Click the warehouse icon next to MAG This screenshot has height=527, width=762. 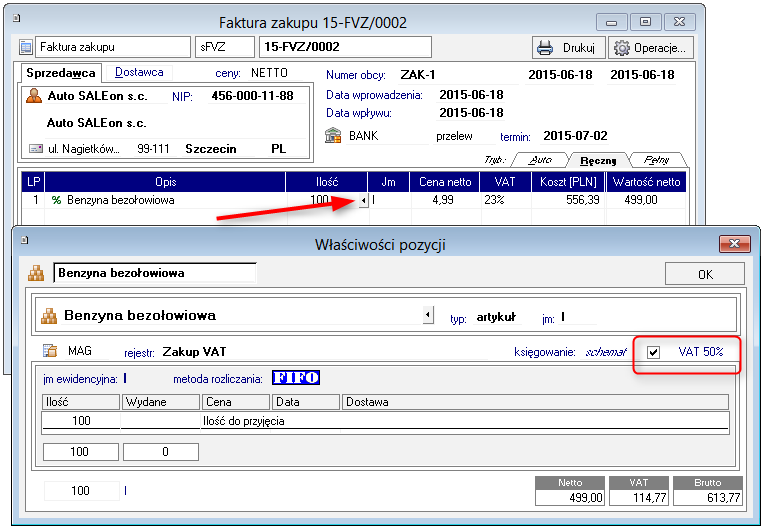[x=50, y=350]
